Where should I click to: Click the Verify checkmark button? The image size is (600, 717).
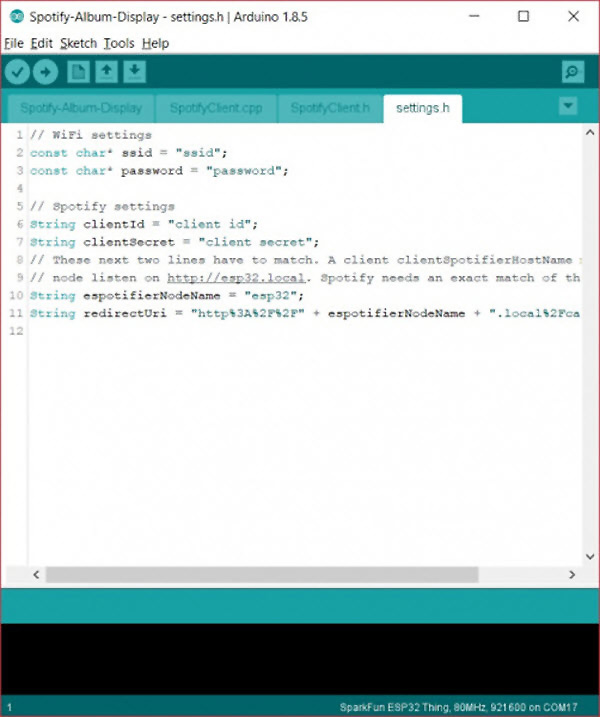pos(17,72)
